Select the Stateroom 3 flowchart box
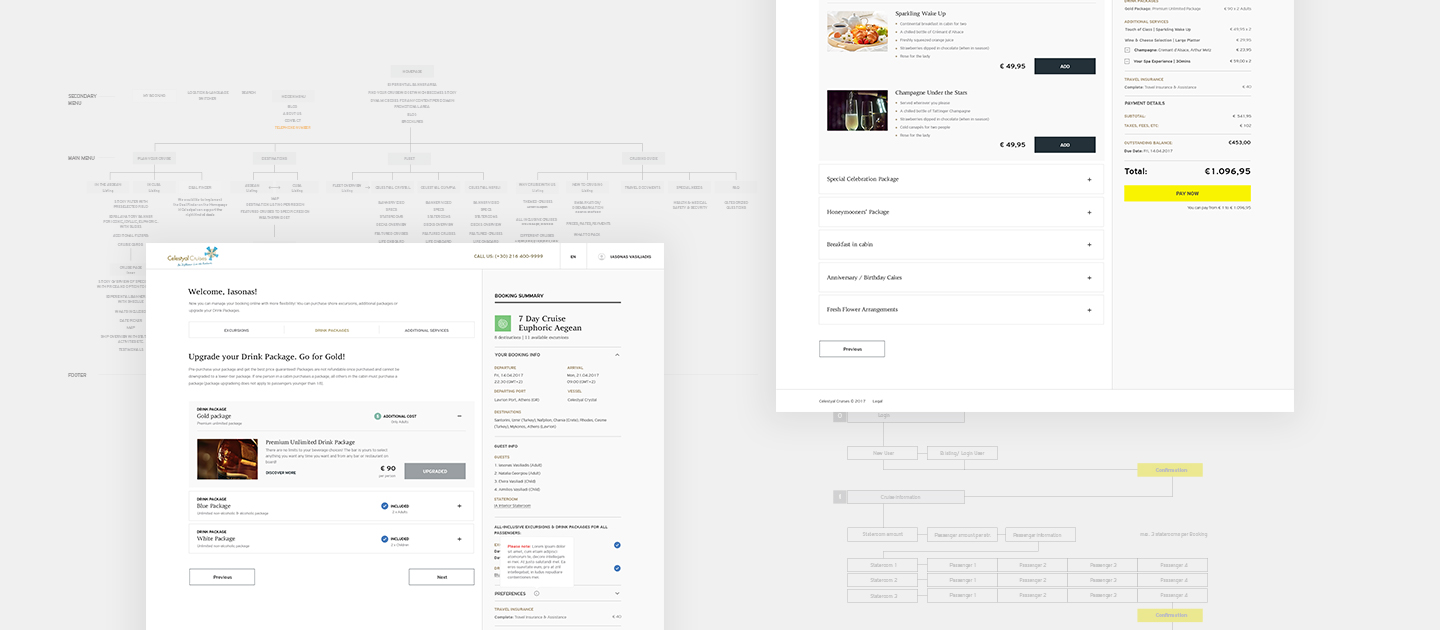This screenshot has height=630, width=1440. (883, 596)
